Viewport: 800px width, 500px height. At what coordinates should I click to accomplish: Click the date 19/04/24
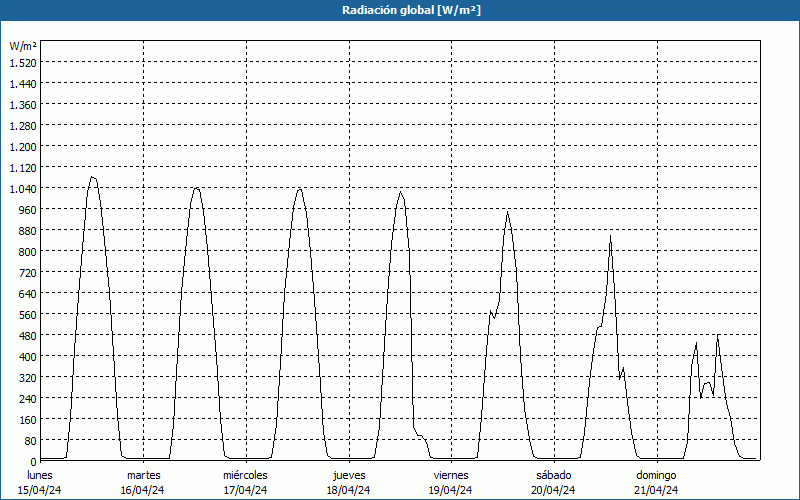point(451,490)
